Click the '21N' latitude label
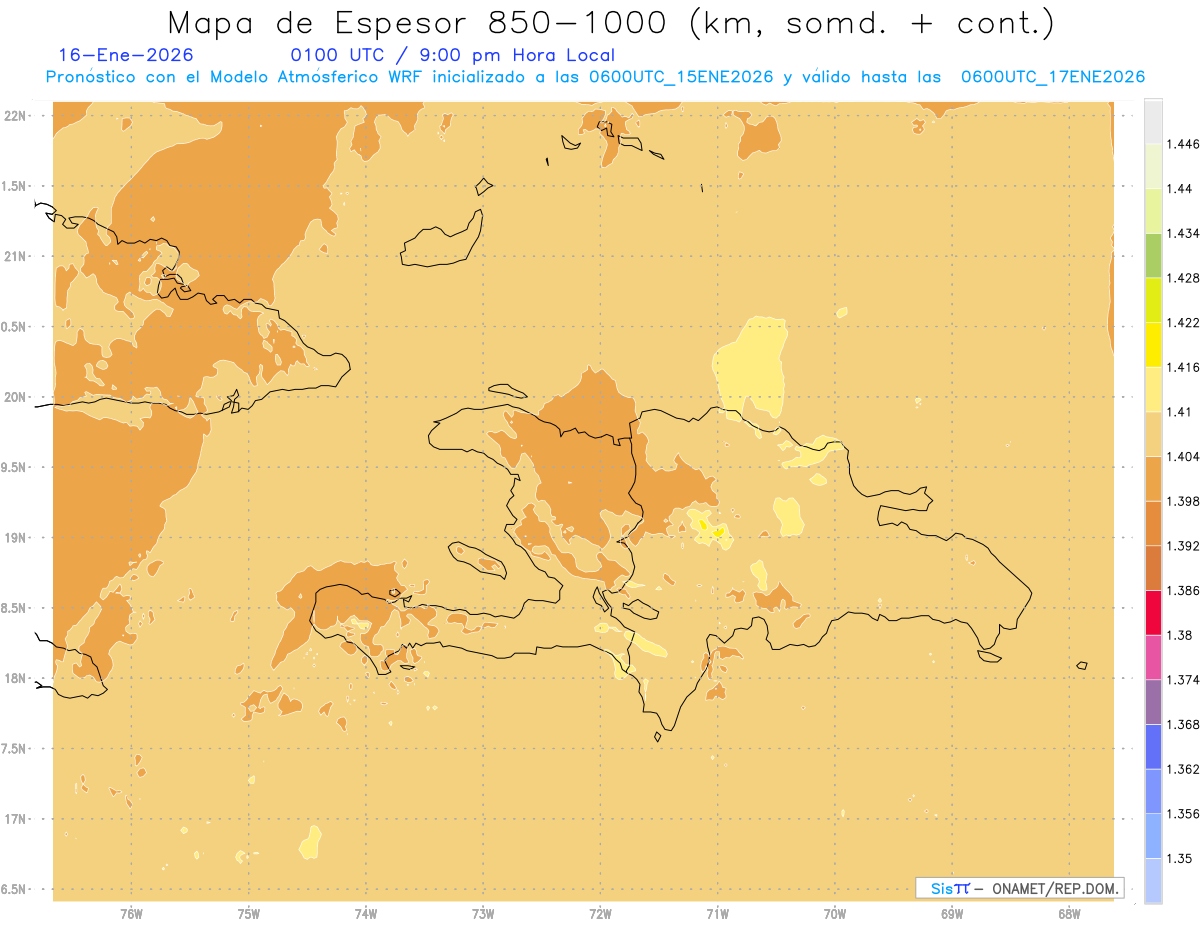Screen dimensions: 1200x927 point(17,257)
